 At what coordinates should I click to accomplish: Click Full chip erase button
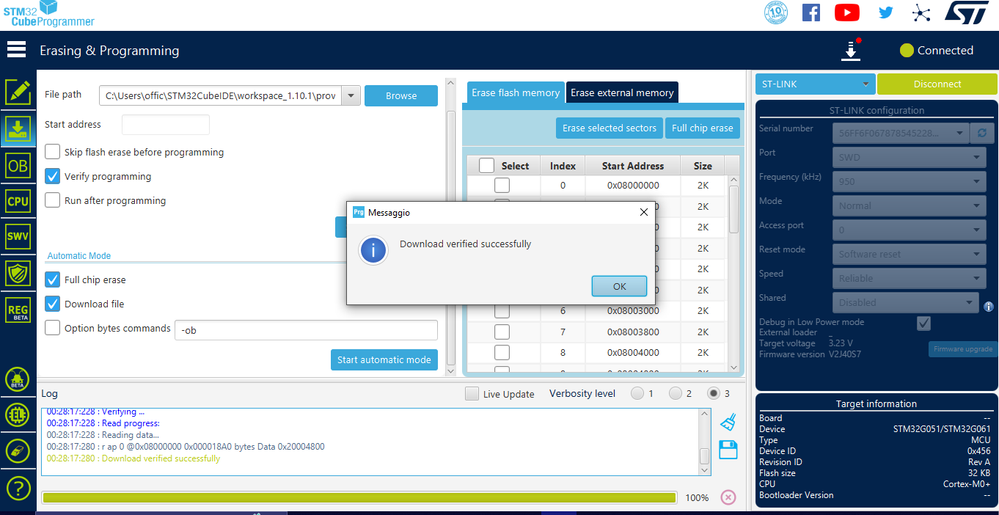point(702,128)
